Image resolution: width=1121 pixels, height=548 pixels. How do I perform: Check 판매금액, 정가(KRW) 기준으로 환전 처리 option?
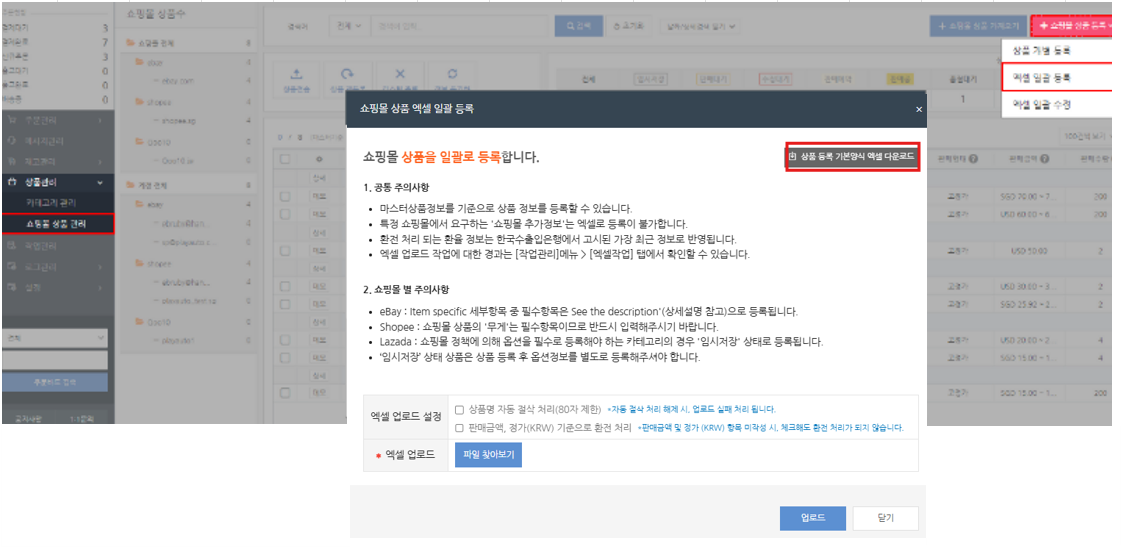pyautogui.click(x=459, y=427)
